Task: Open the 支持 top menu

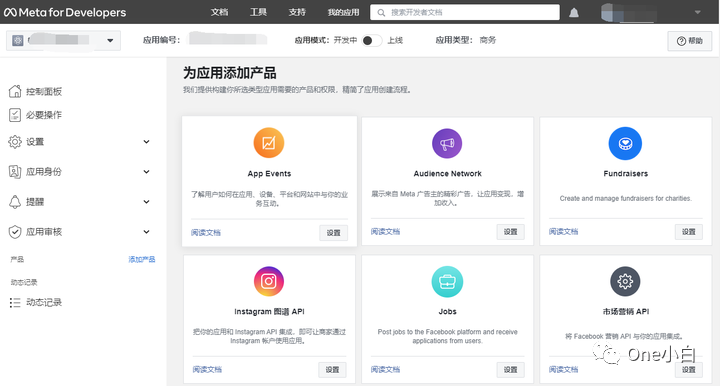Action: [x=297, y=12]
